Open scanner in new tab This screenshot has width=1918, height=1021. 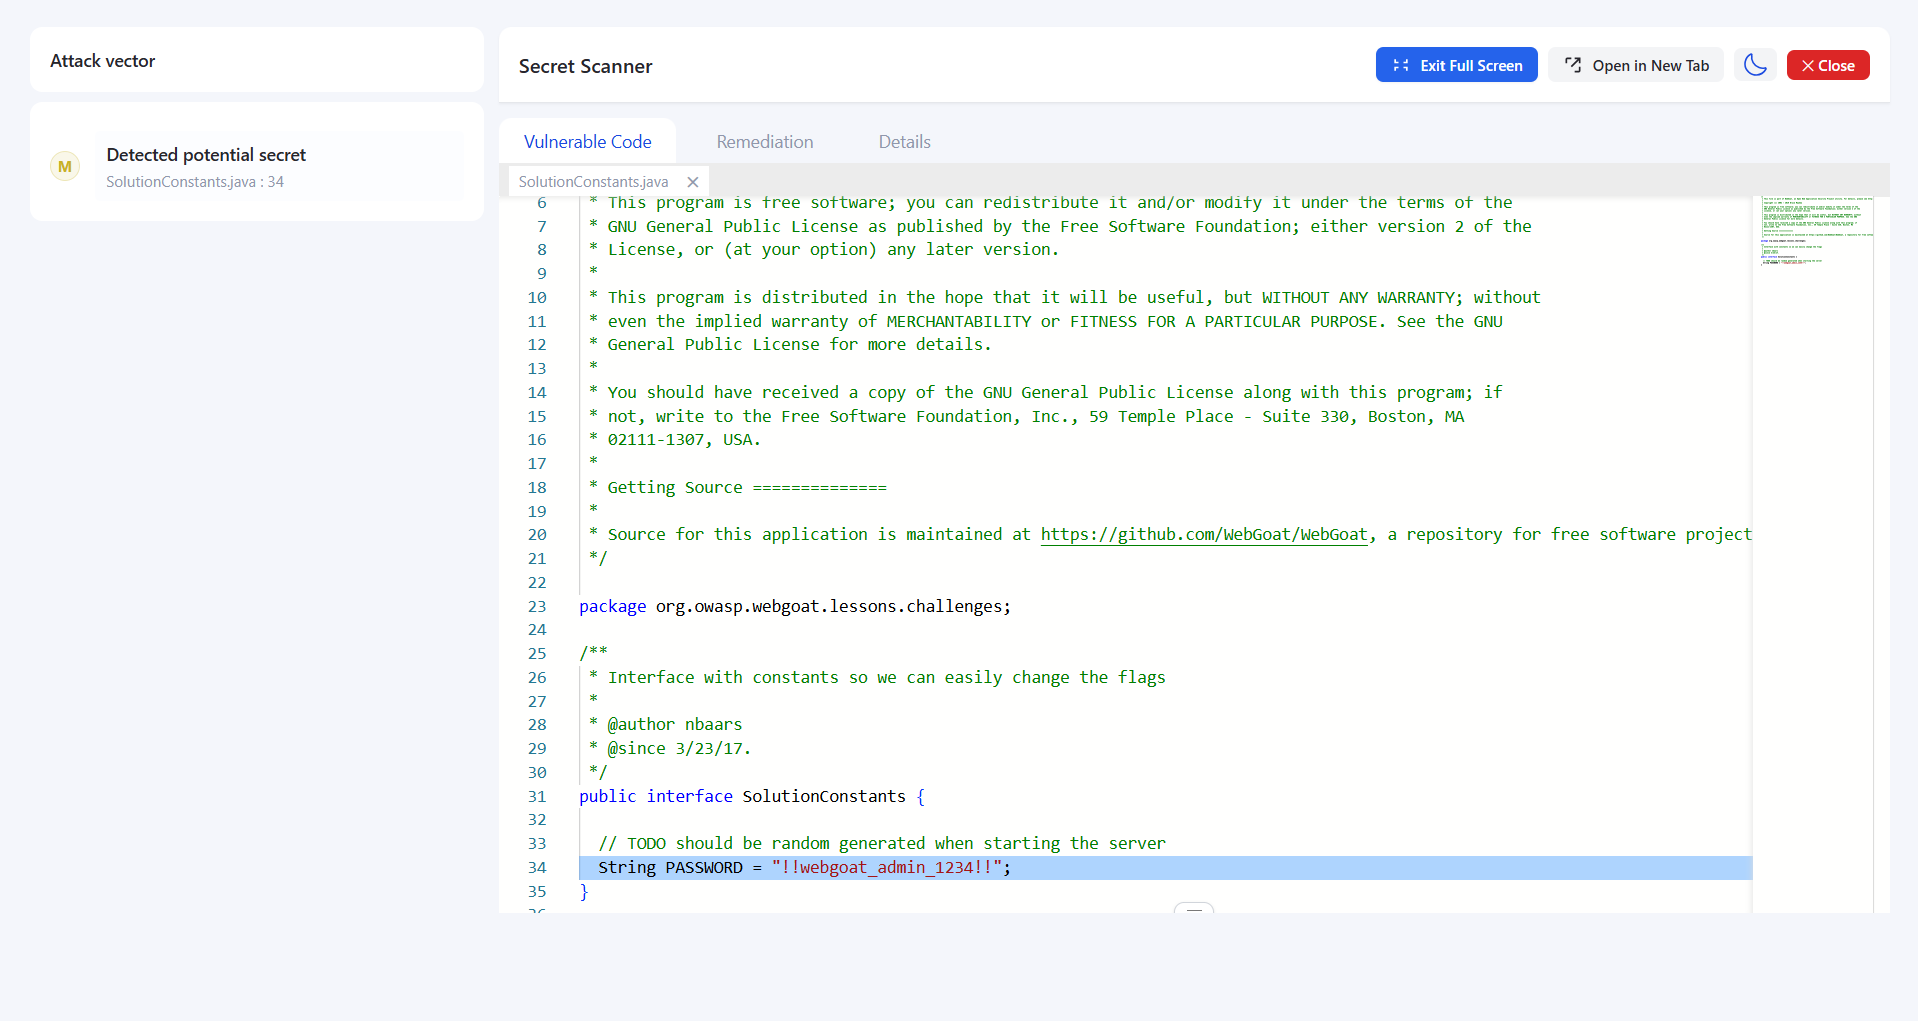1636,65
